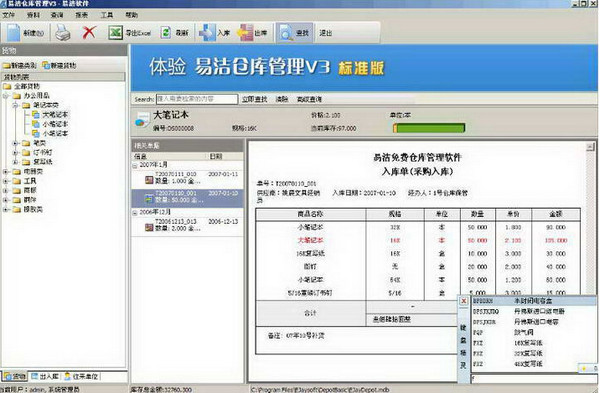
Task: Switch to the 出入库 bottom tab
Action: point(45,377)
